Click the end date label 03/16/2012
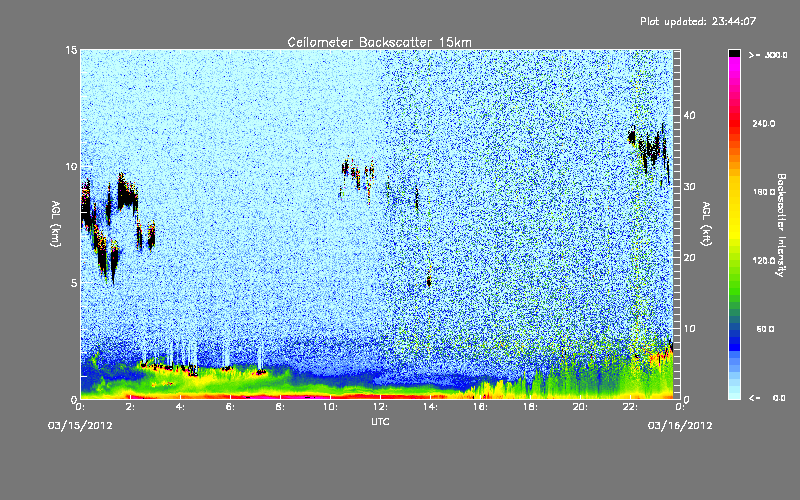Screen dimensions: 800x500 pyautogui.click(x=680, y=426)
